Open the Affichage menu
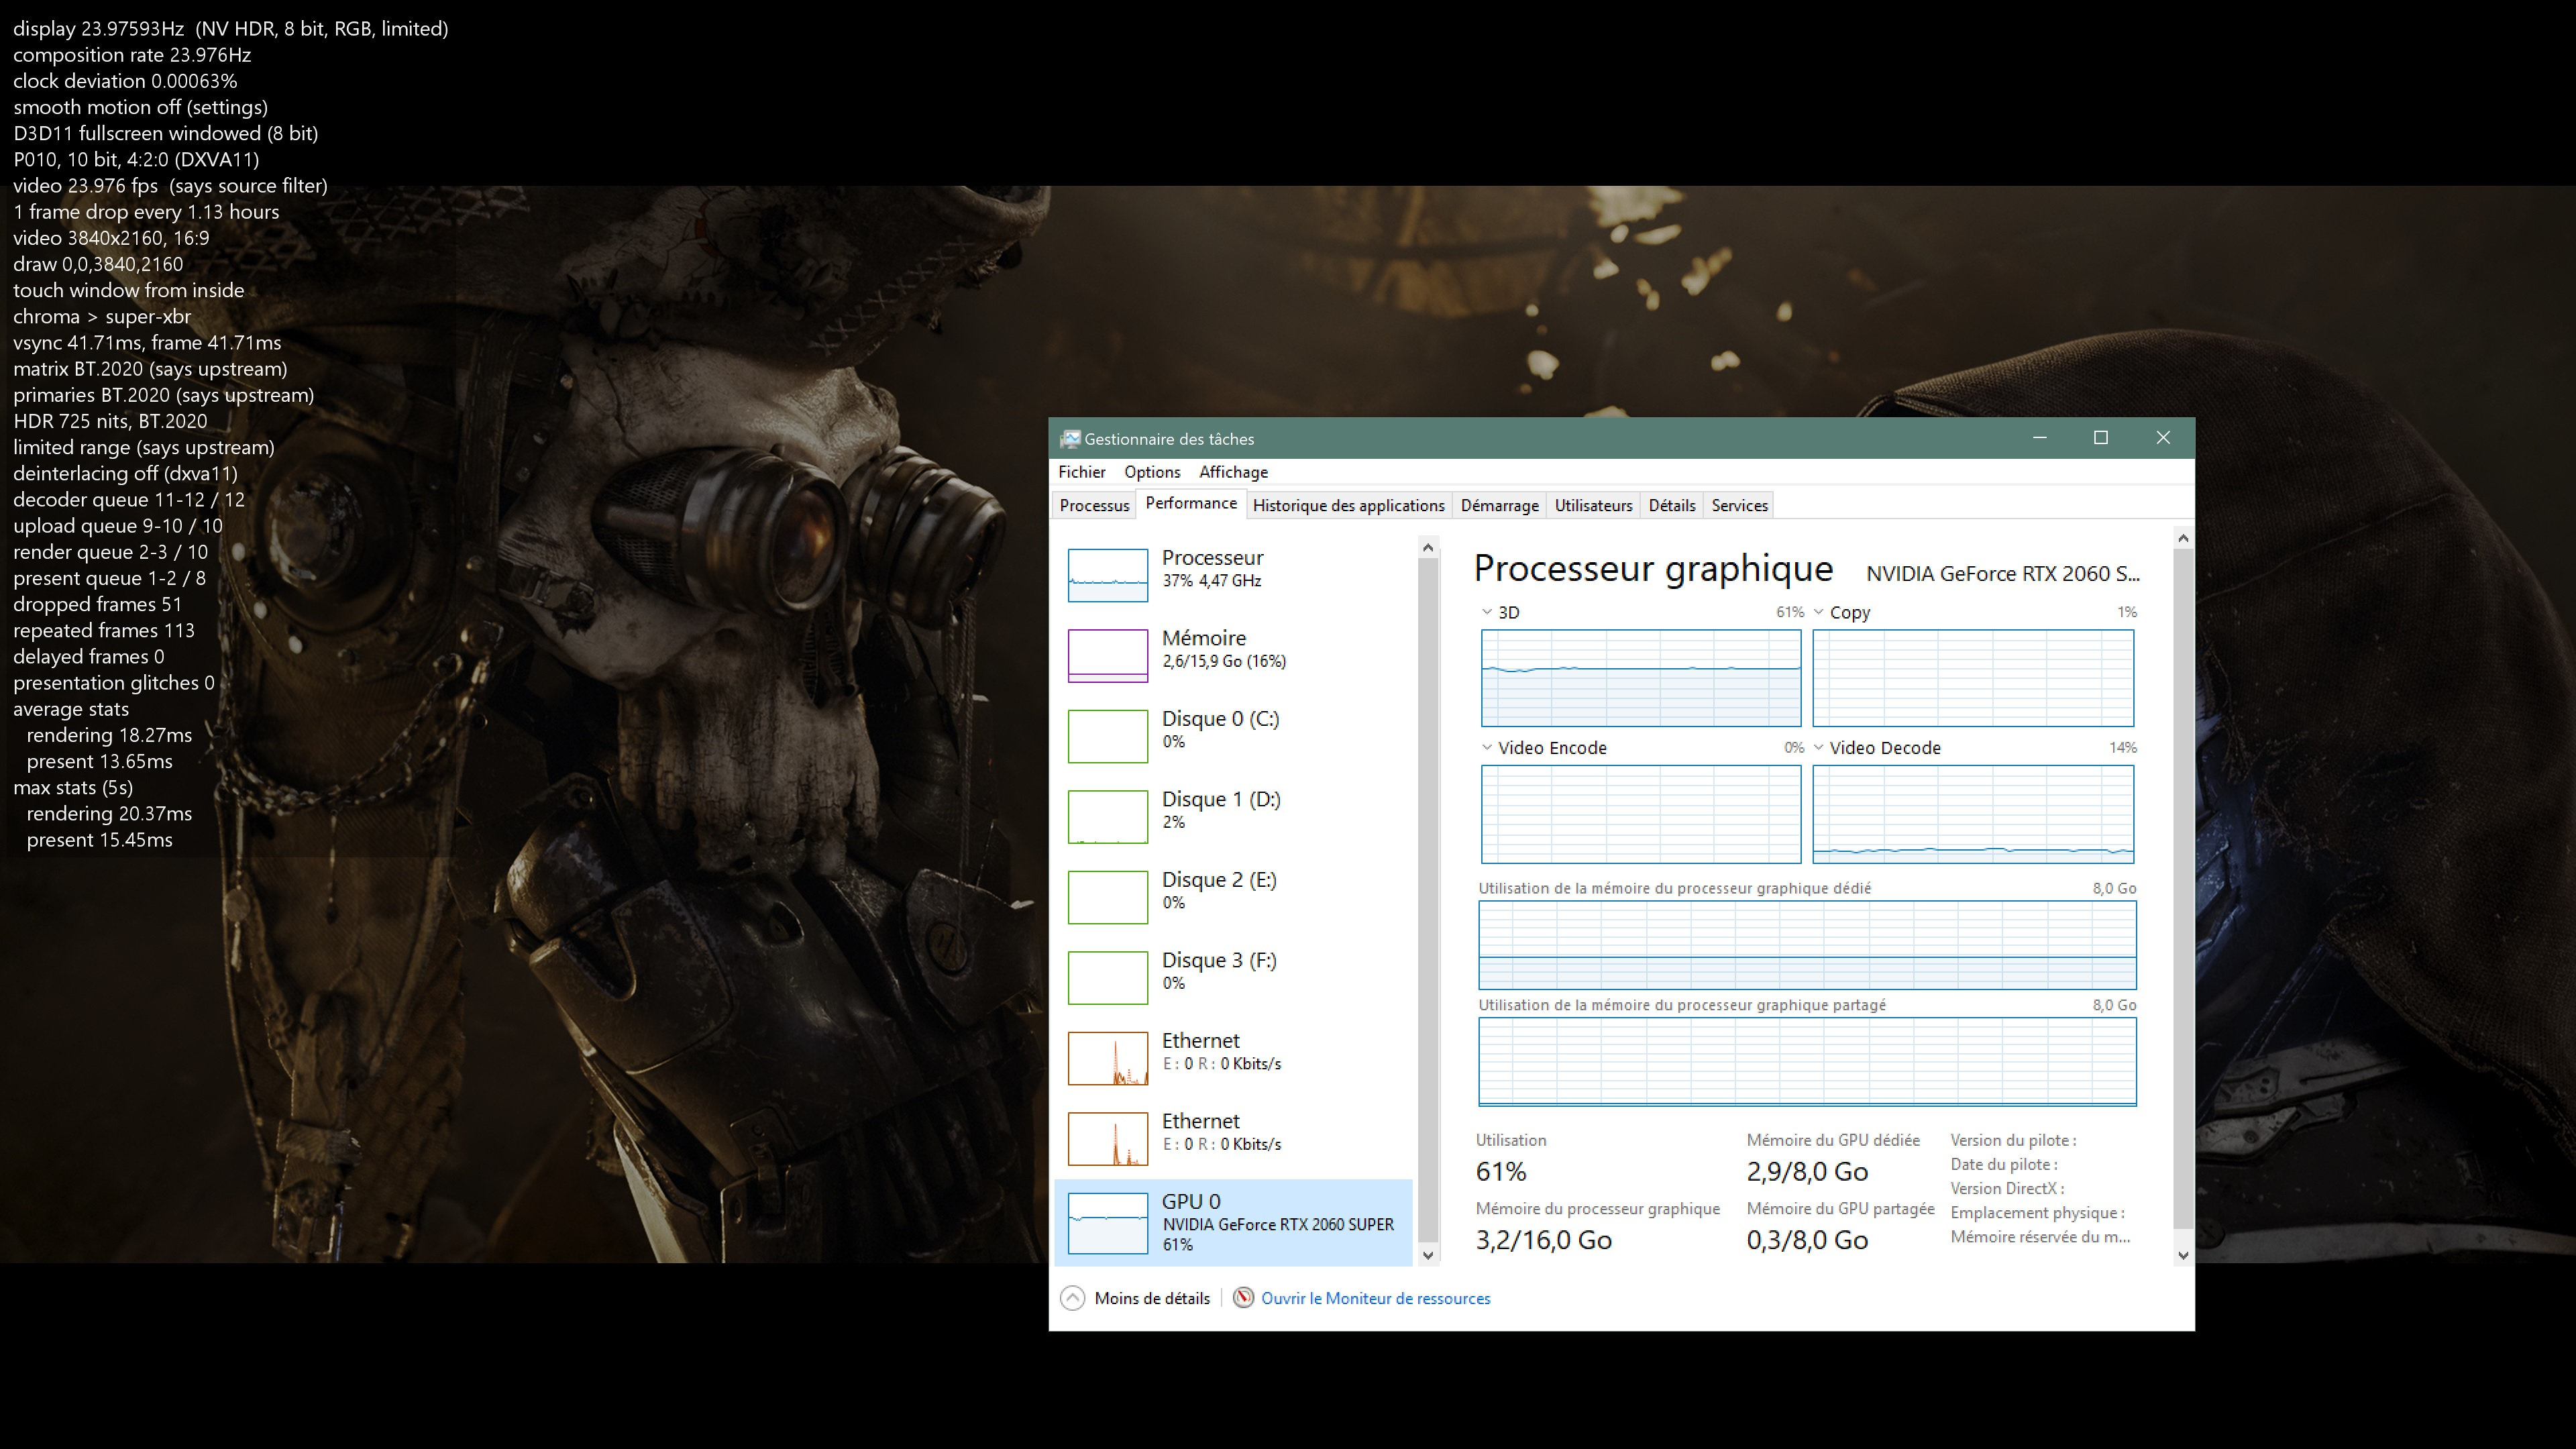 coord(1232,472)
